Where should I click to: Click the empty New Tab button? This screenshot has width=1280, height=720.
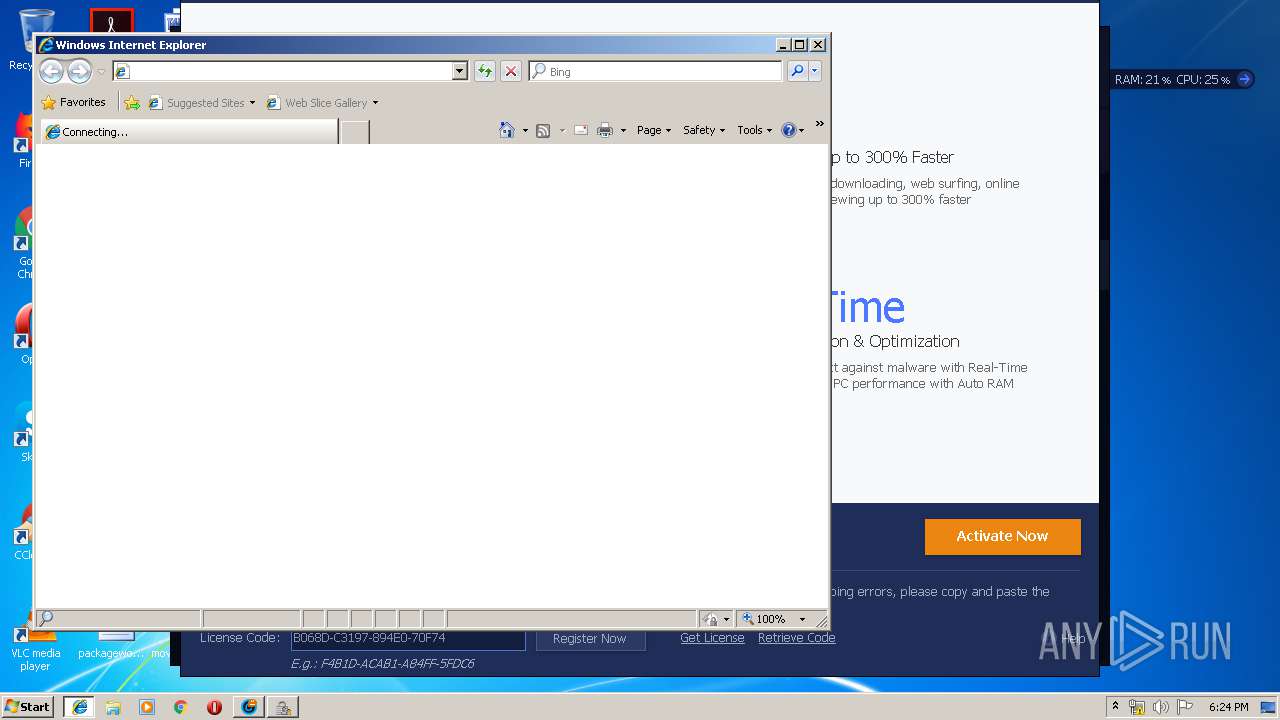(354, 132)
